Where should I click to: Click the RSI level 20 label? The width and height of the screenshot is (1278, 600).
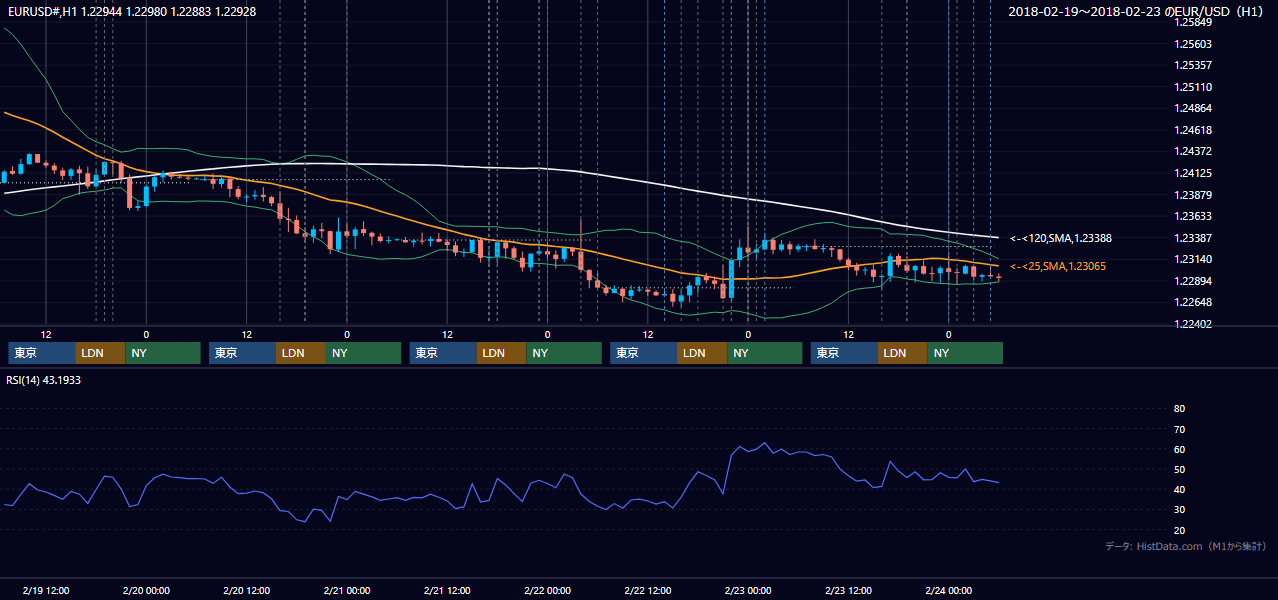click(x=1179, y=530)
